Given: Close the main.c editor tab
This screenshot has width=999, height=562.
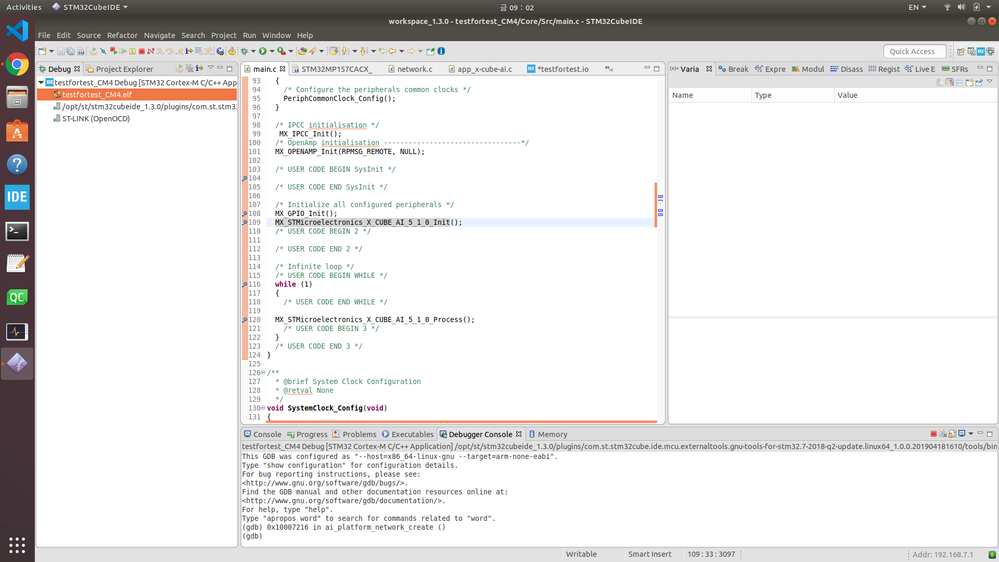Looking at the screenshot, I should pos(282,69).
